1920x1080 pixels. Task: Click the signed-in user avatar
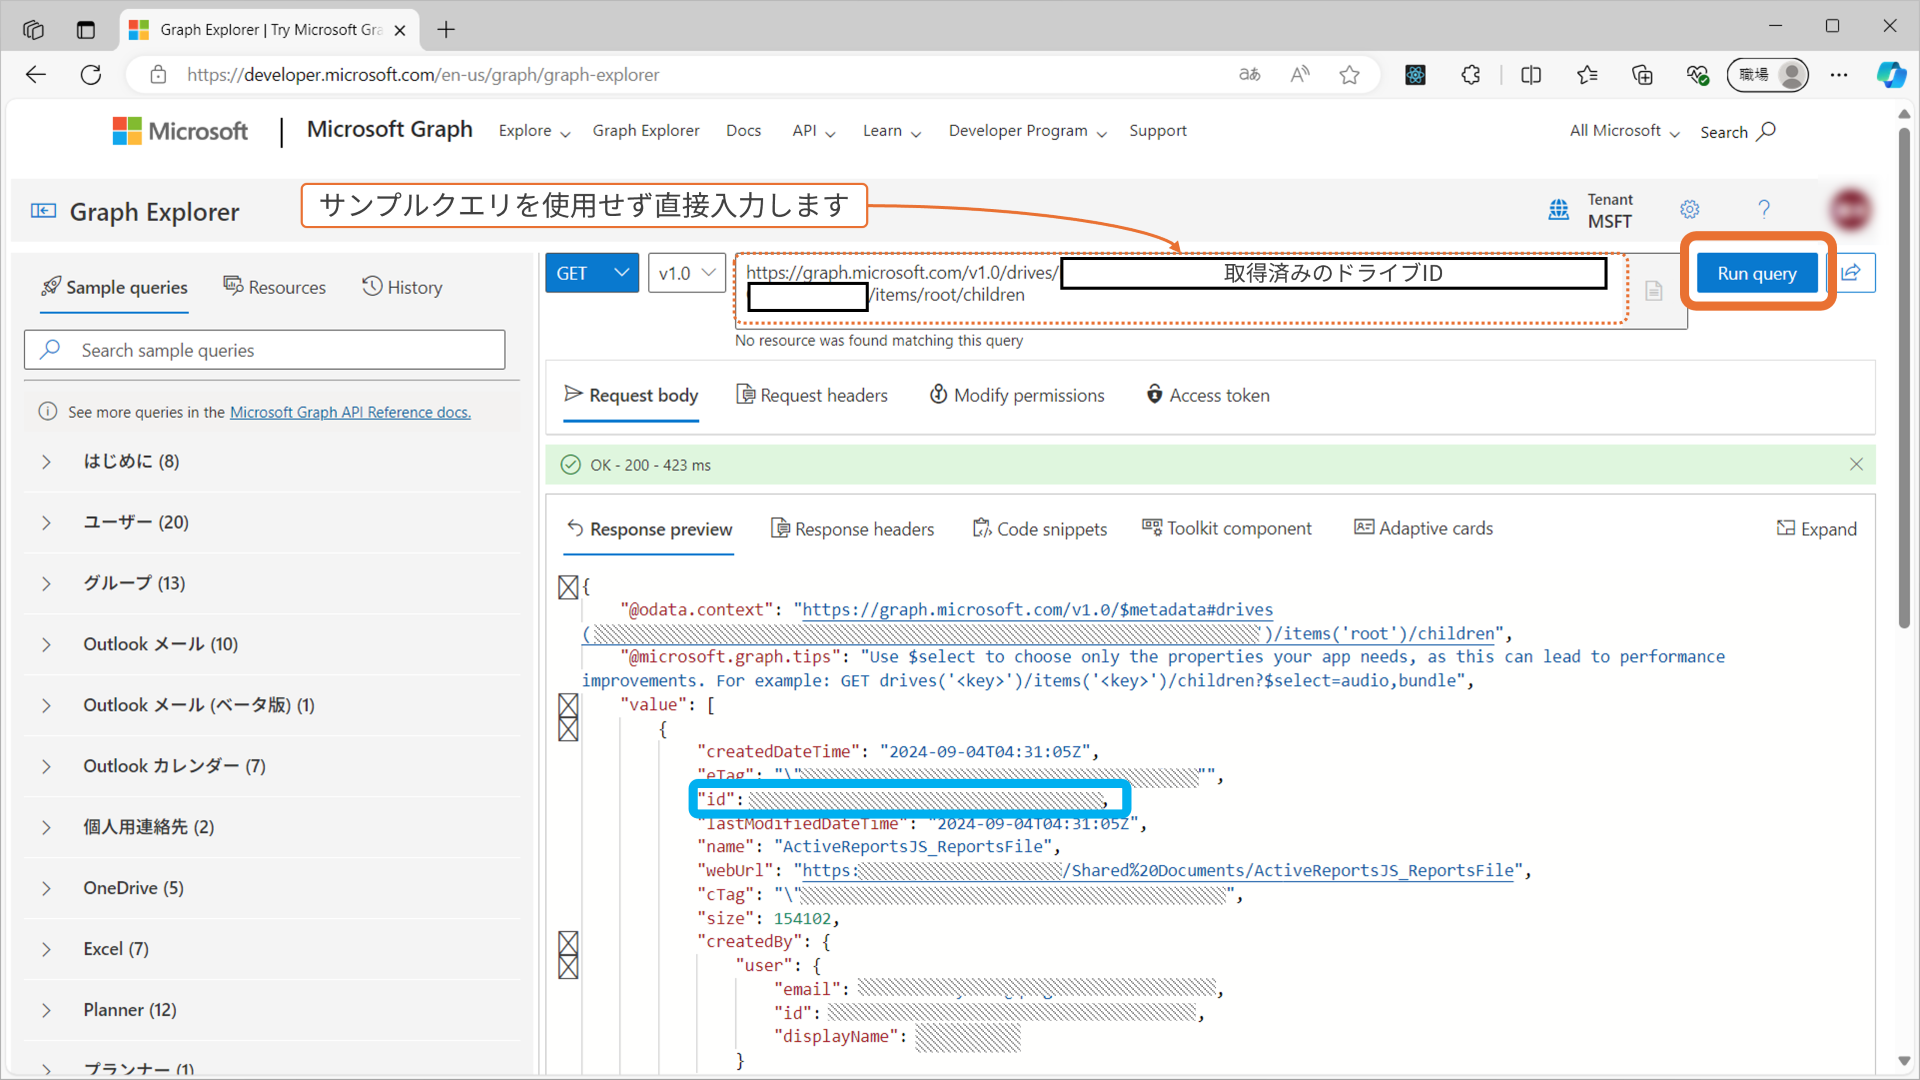point(1851,210)
